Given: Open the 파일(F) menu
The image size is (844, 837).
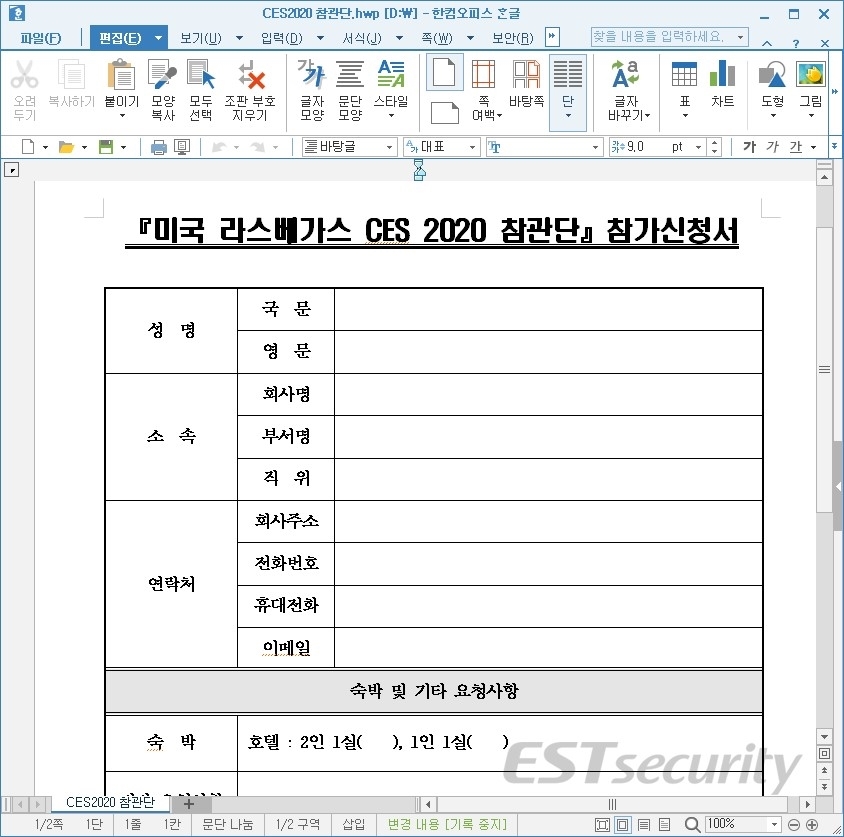Looking at the screenshot, I should [41, 38].
